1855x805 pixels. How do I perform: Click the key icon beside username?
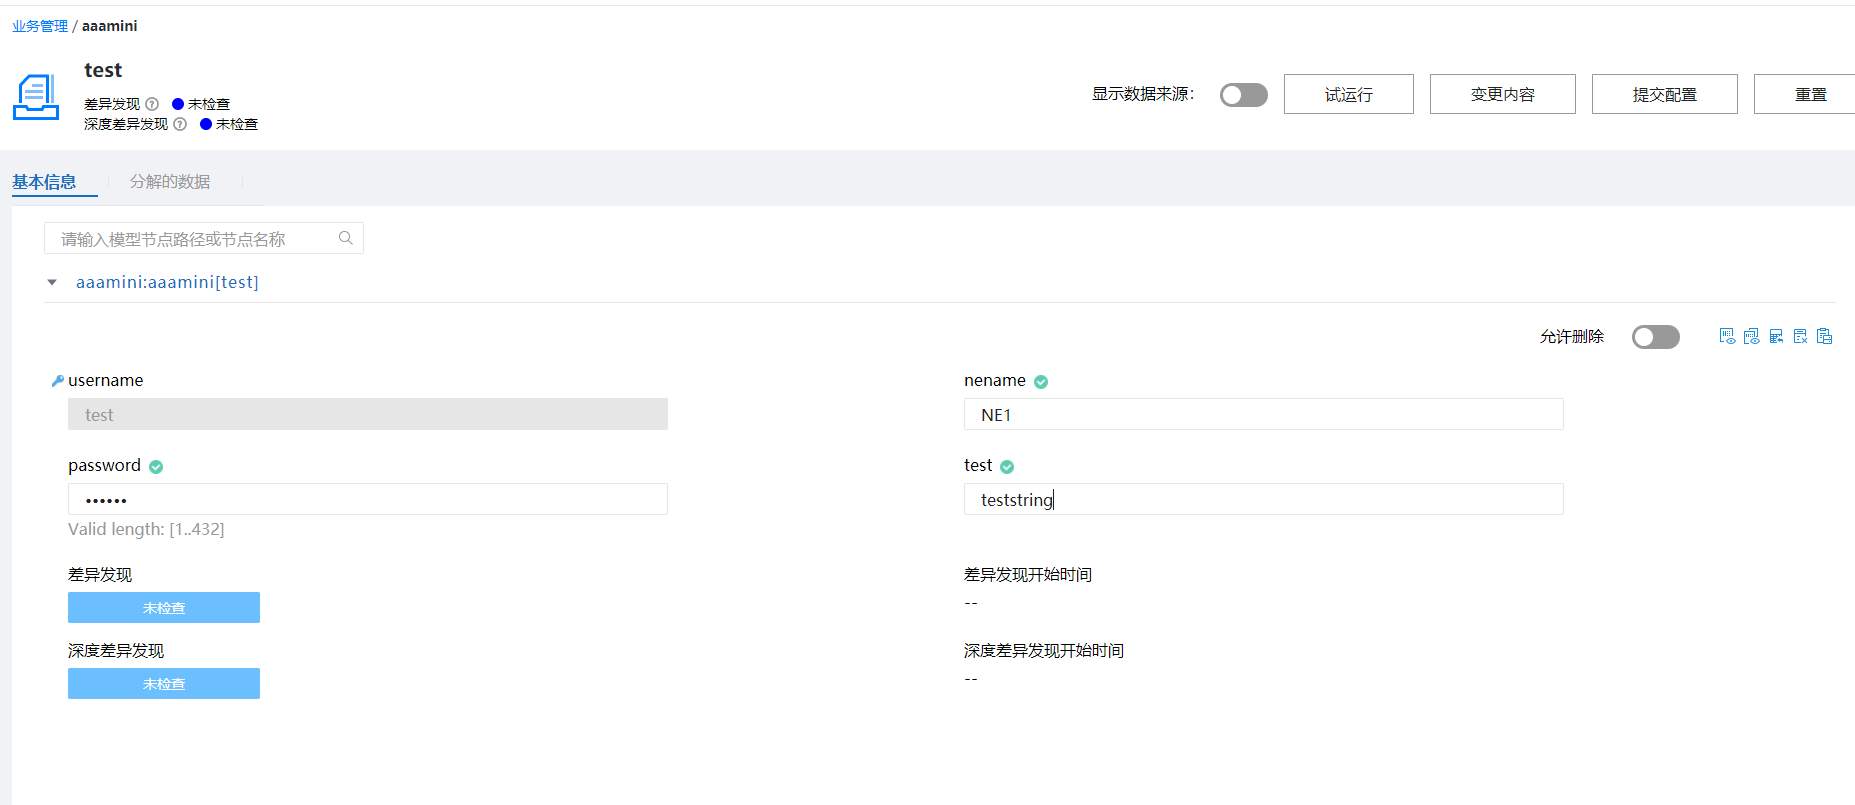[58, 381]
